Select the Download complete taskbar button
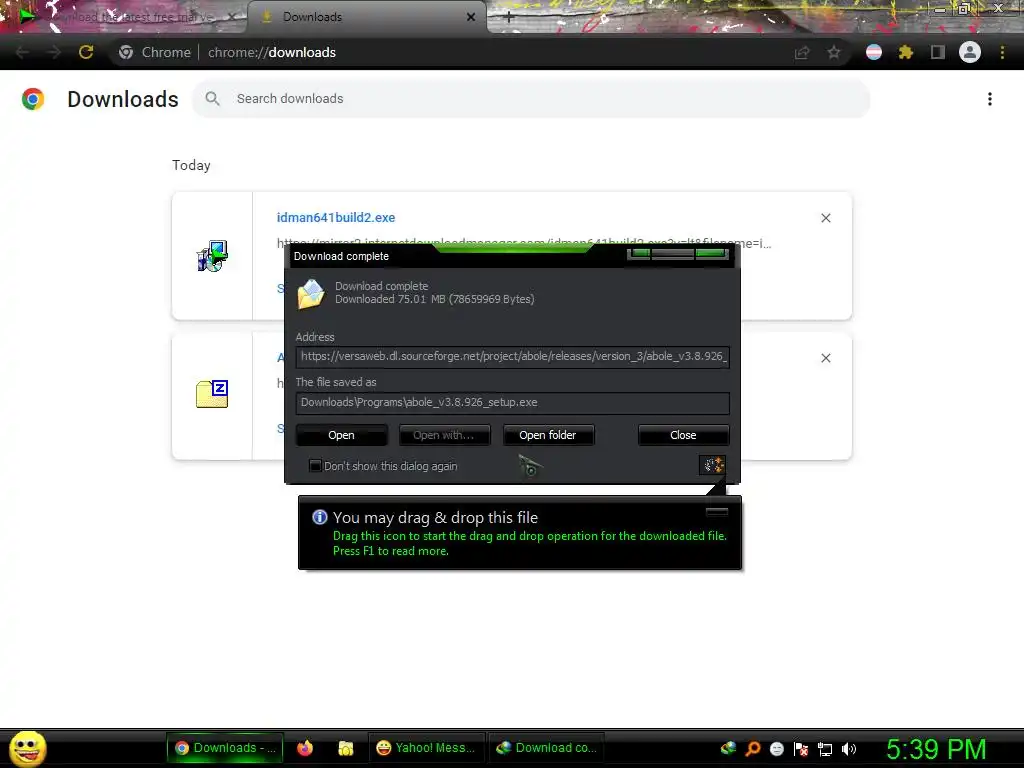1024x768 pixels. (x=546, y=748)
